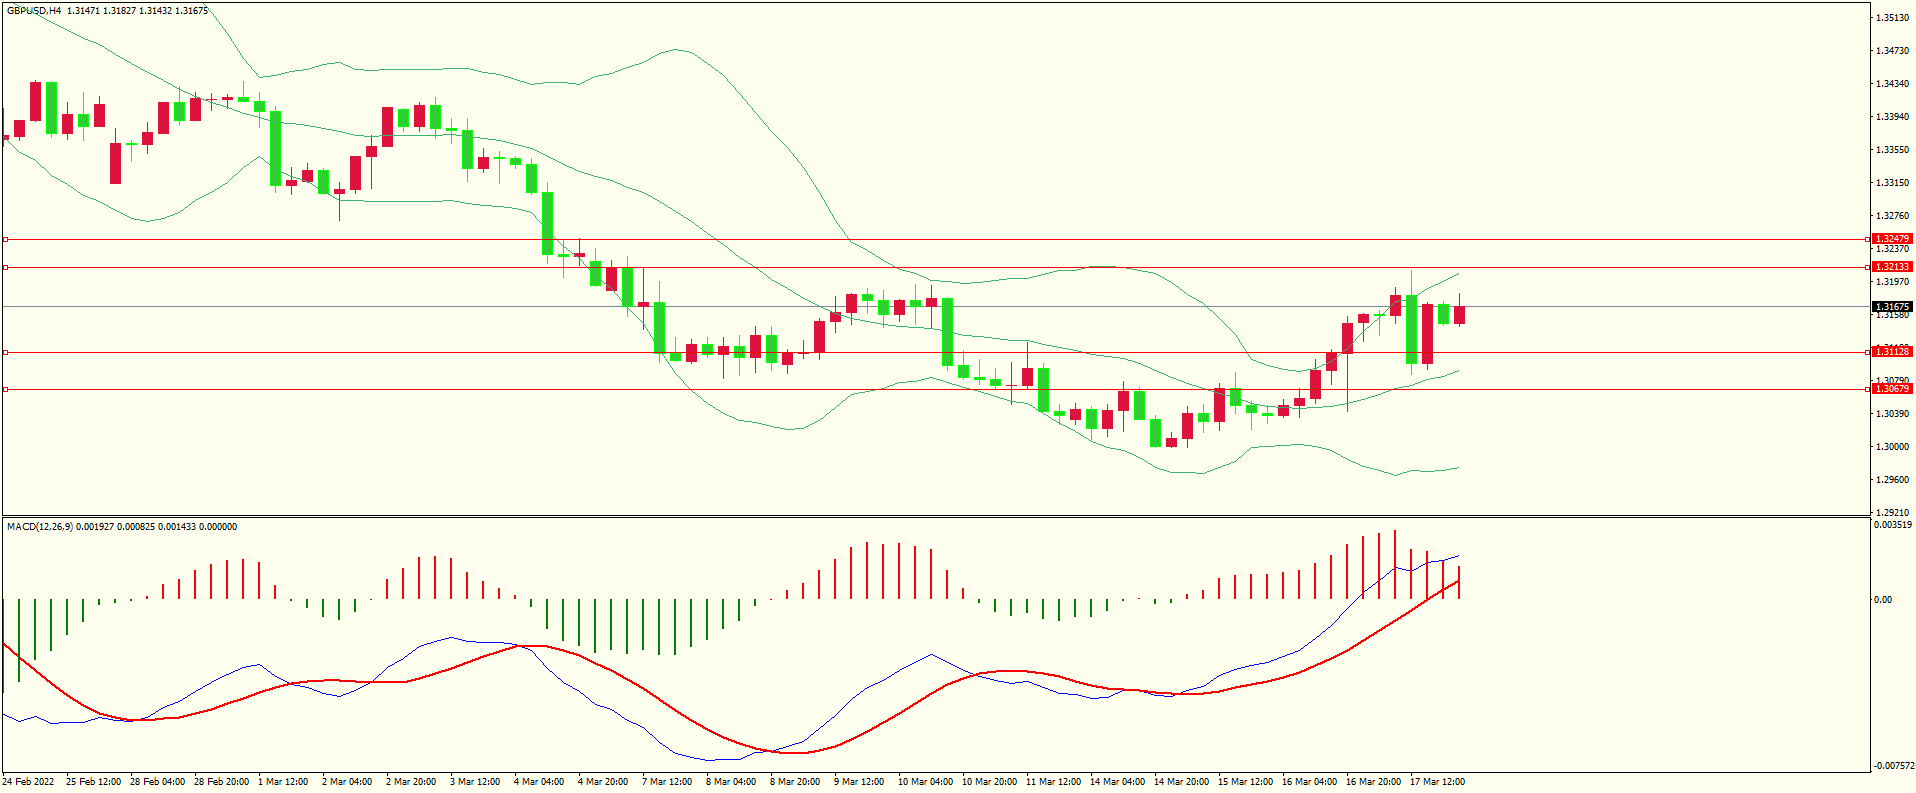The height and width of the screenshot is (793, 1916).
Task: Click the 2 Mar 20:00 time label
Action: coord(411,782)
